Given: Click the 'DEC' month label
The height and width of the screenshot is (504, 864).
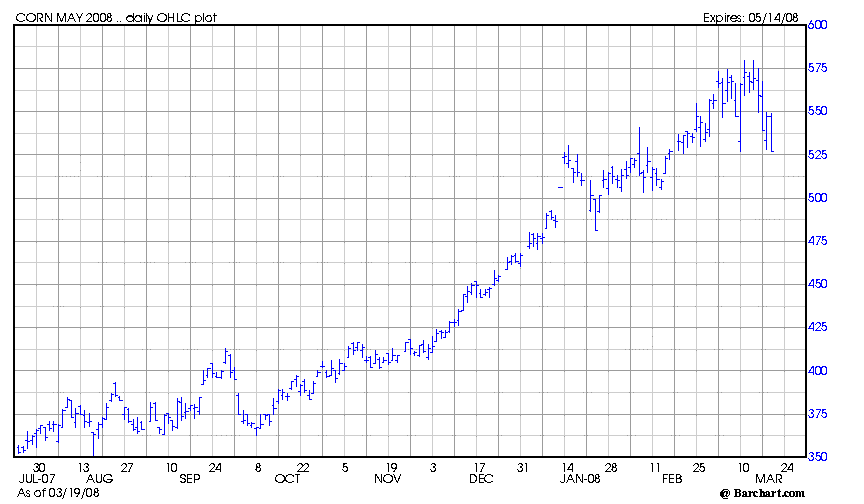Looking at the screenshot, I should pos(481,479).
